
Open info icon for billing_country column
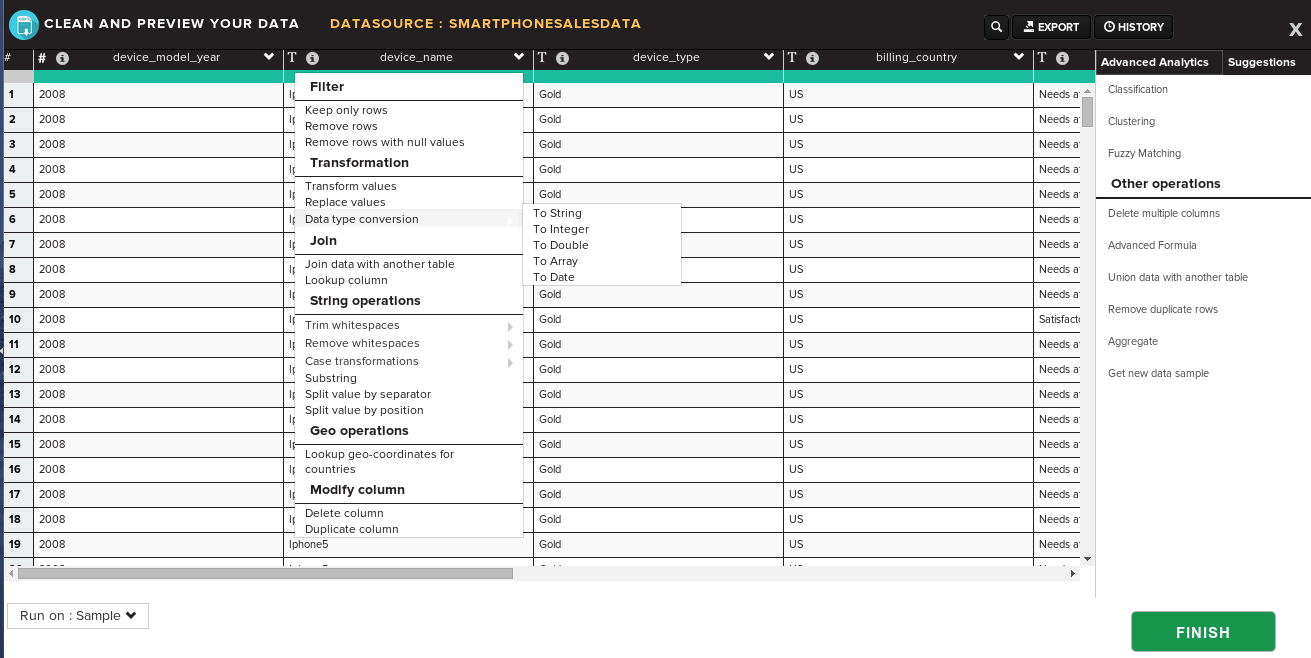pos(812,58)
